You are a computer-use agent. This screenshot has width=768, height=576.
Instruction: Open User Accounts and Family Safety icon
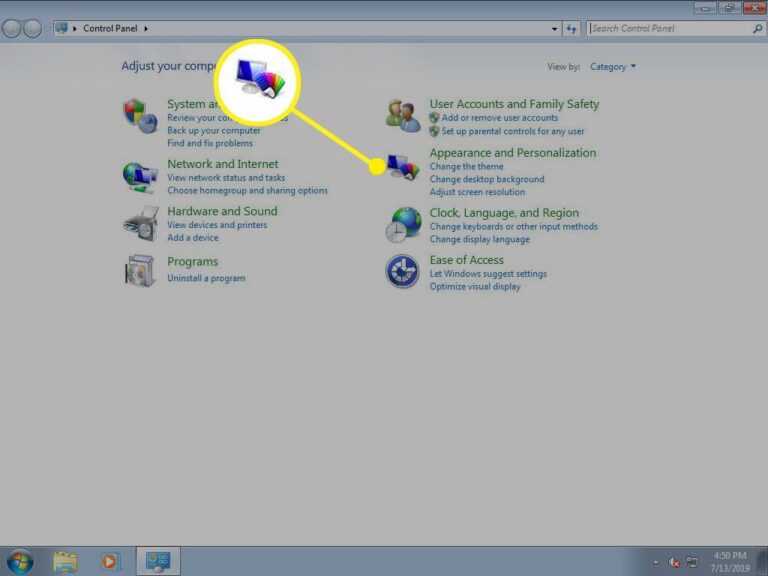[403, 116]
